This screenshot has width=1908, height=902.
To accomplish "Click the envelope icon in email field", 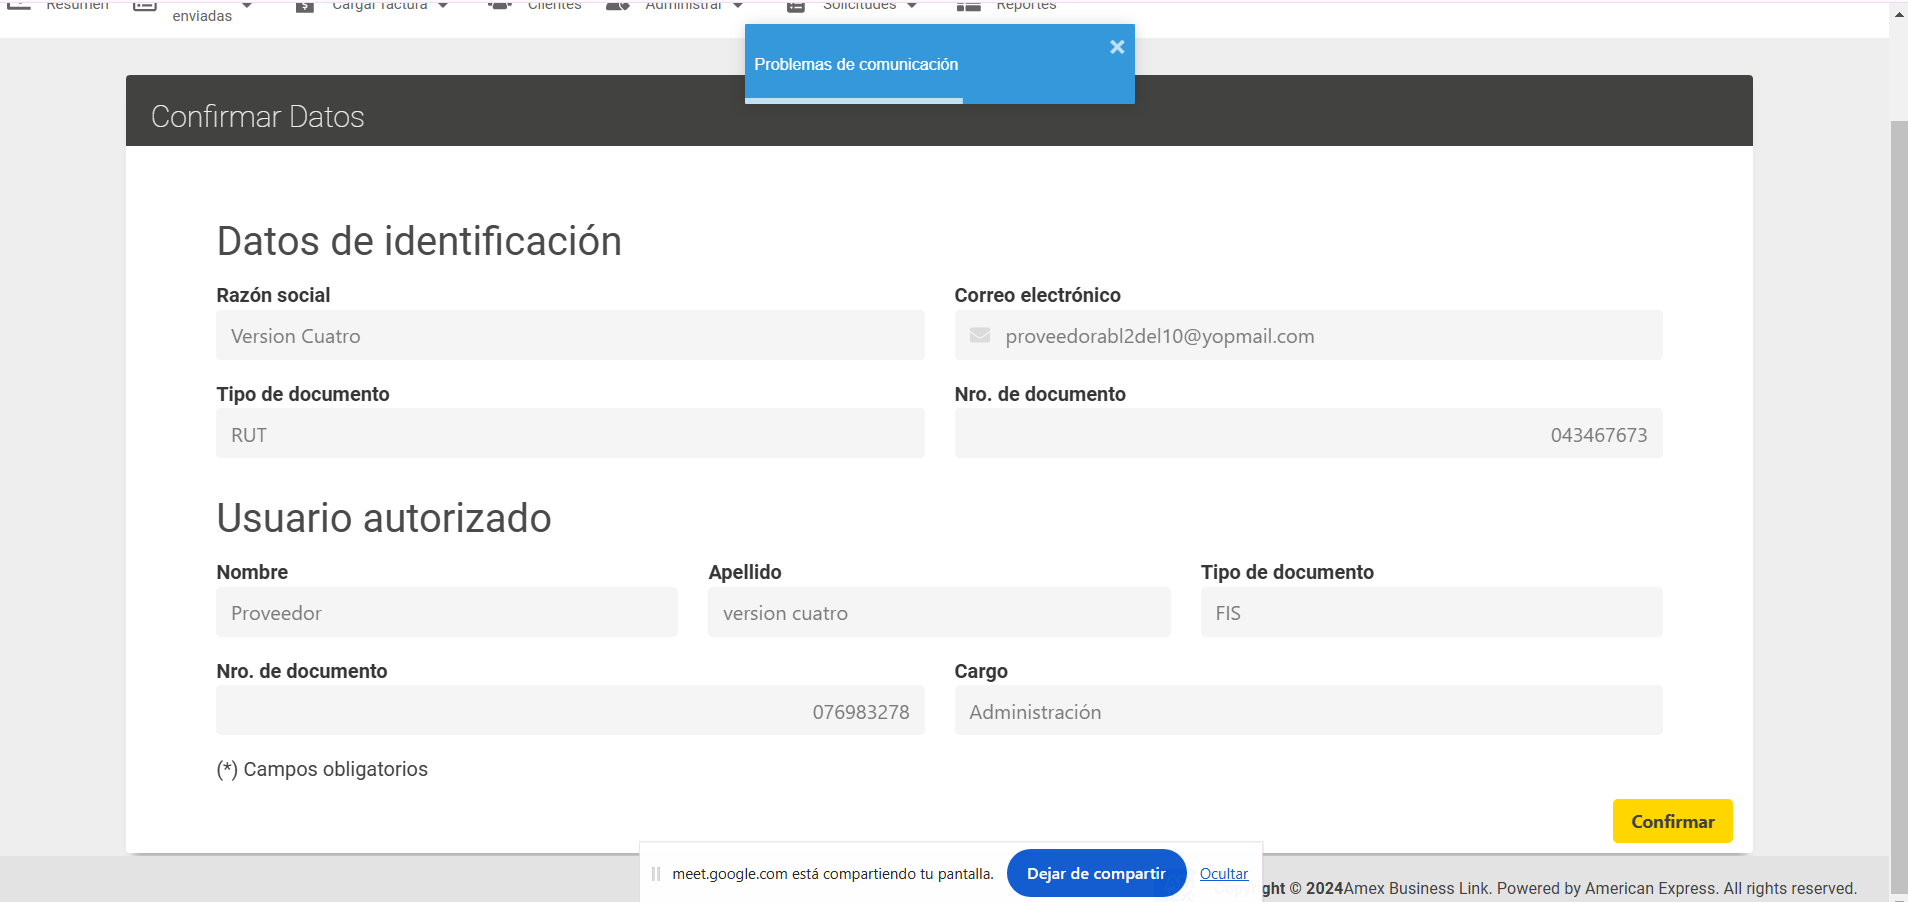I will (980, 336).
